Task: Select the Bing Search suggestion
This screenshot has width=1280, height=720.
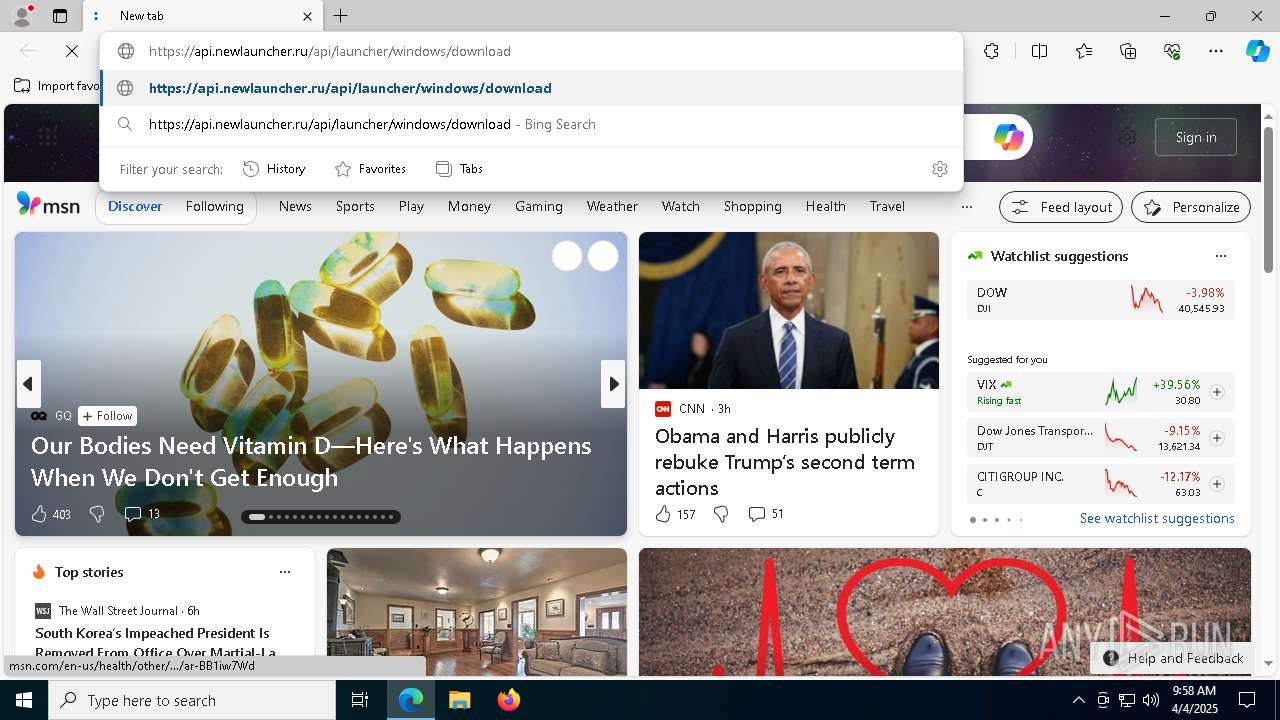Action: [531, 124]
